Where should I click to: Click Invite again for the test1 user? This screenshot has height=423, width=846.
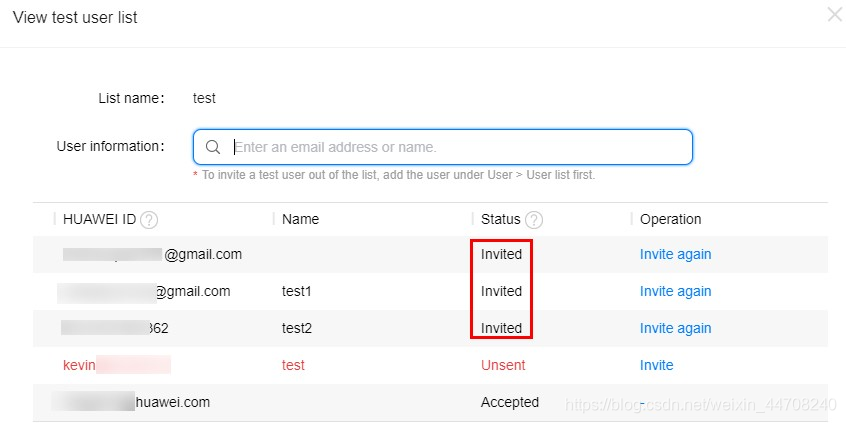tap(676, 291)
